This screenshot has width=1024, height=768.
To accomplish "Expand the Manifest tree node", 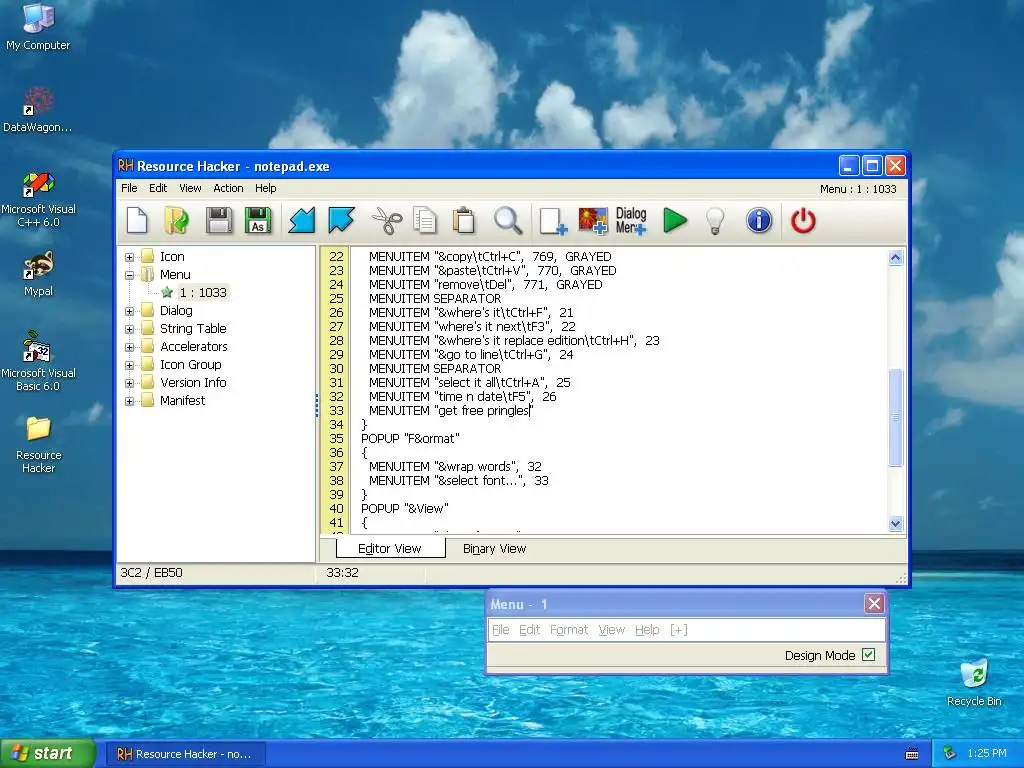I will coord(129,401).
